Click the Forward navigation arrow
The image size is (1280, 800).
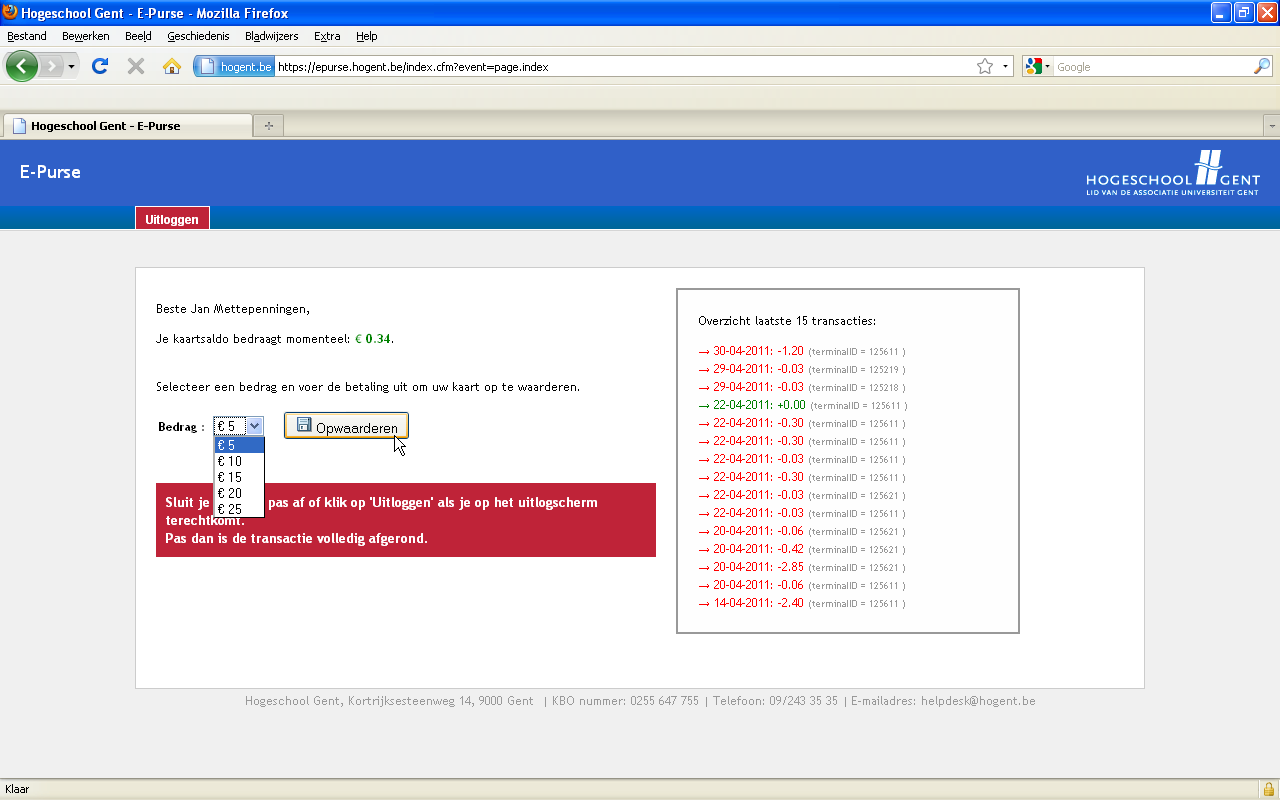click(x=52, y=67)
